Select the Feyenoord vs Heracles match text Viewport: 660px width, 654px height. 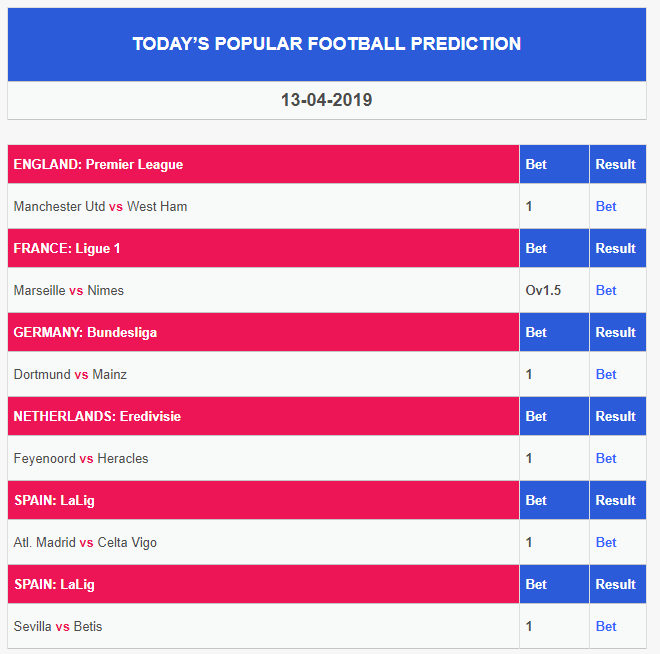(x=81, y=458)
